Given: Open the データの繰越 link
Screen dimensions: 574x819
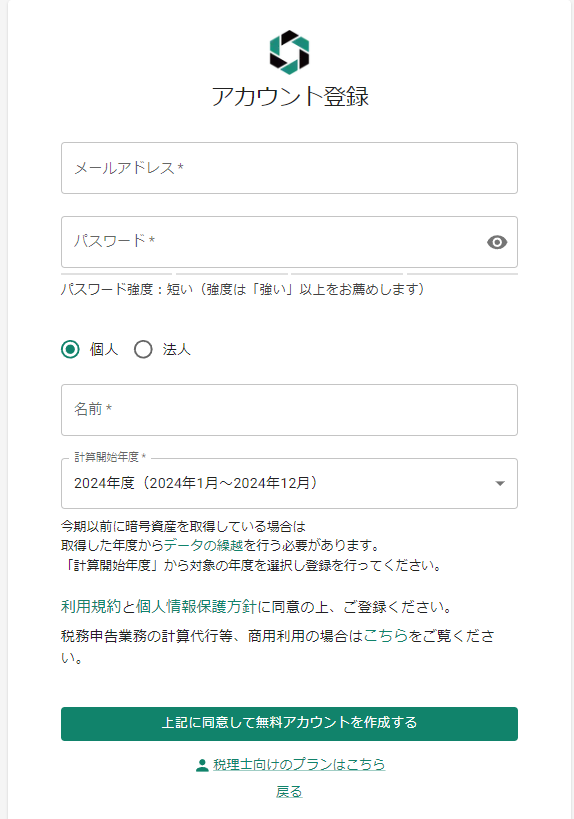Looking at the screenshot, I should pos(204,546).
